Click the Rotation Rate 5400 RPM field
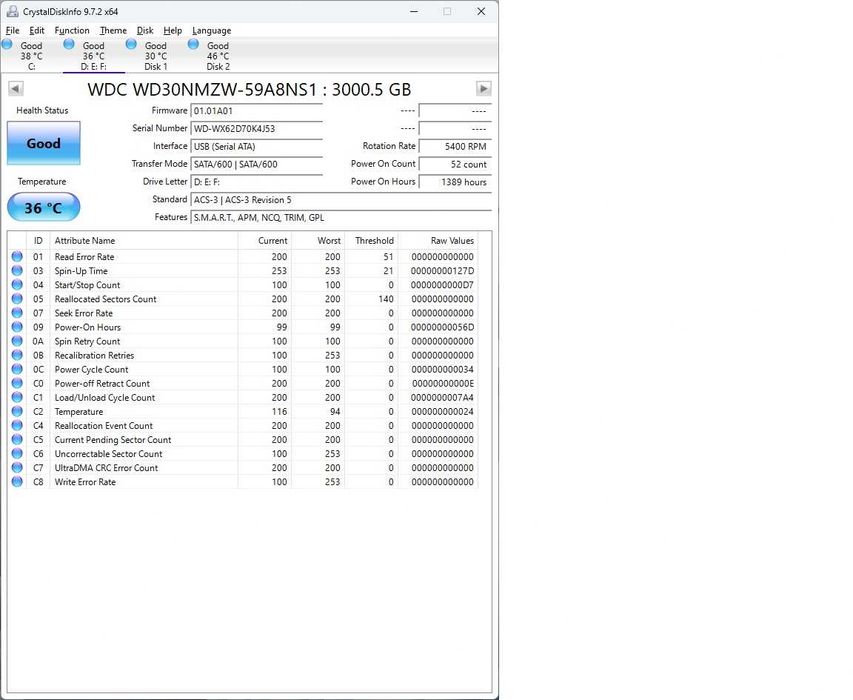Screen dimensions: 853x700 455,146
